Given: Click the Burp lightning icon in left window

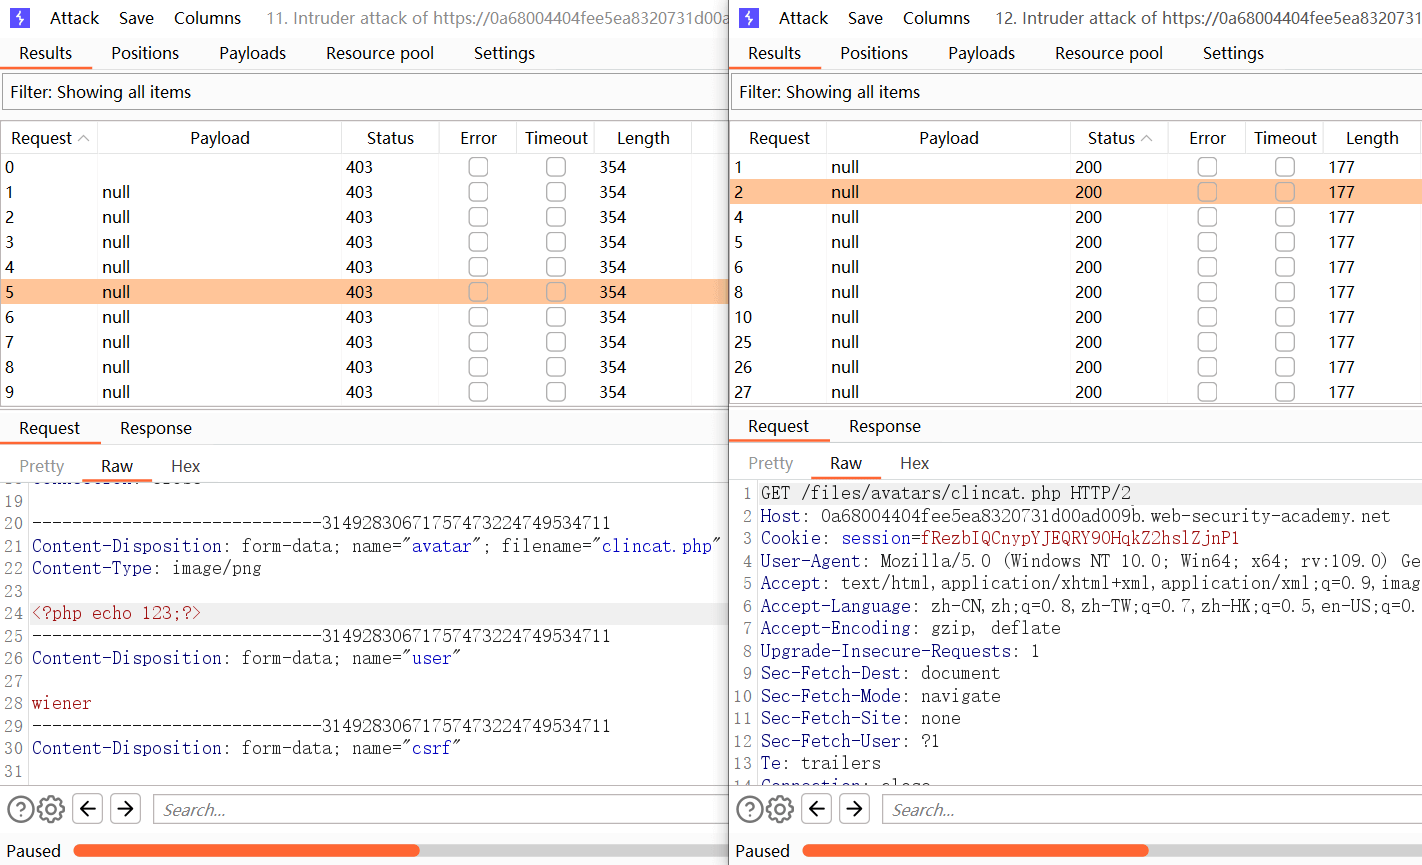Looking at the screenshot, I should pos(20,18).
